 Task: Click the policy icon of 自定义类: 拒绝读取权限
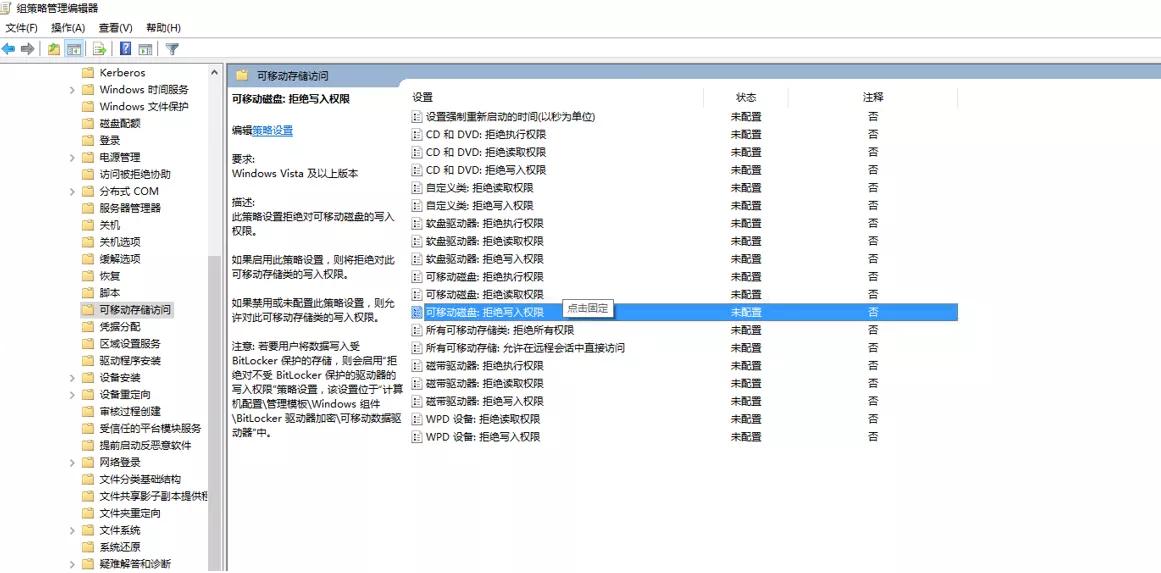[417, 188]
